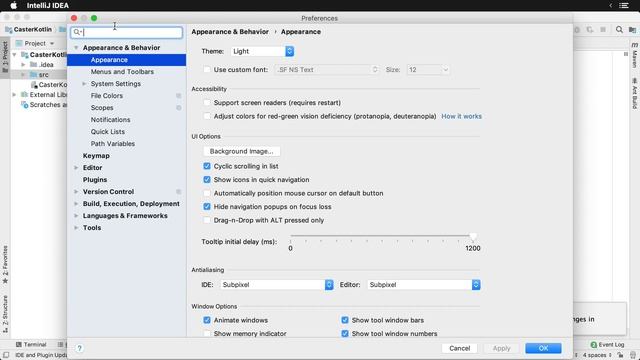The image size is (640, 360).
Task: Open the IDE antialiasing dropdown
Action: 277,284
